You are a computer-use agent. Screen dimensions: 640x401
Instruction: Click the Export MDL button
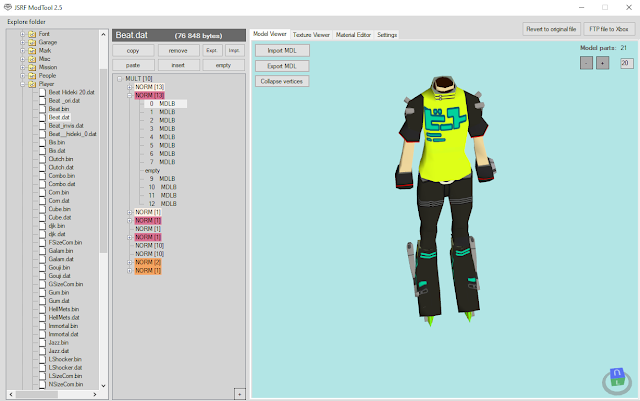tap(282, 66)
